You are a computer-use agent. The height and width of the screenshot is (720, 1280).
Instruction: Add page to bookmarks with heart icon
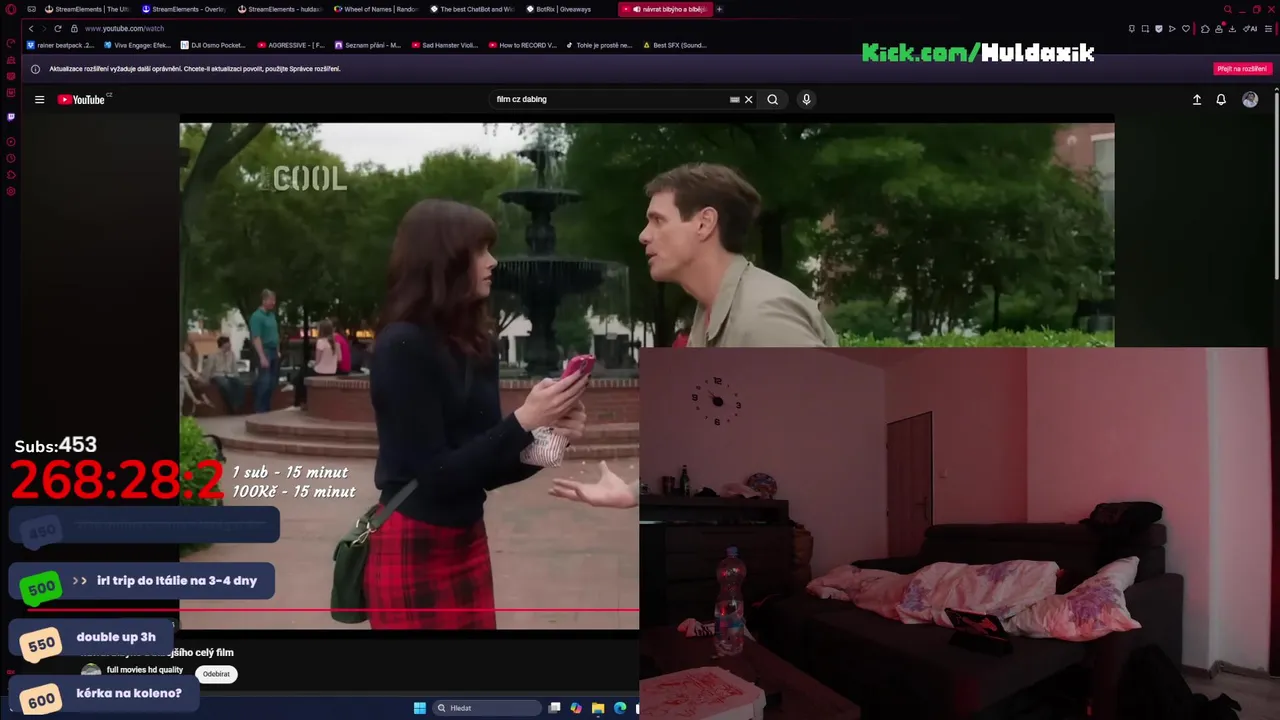(1186, 29)
